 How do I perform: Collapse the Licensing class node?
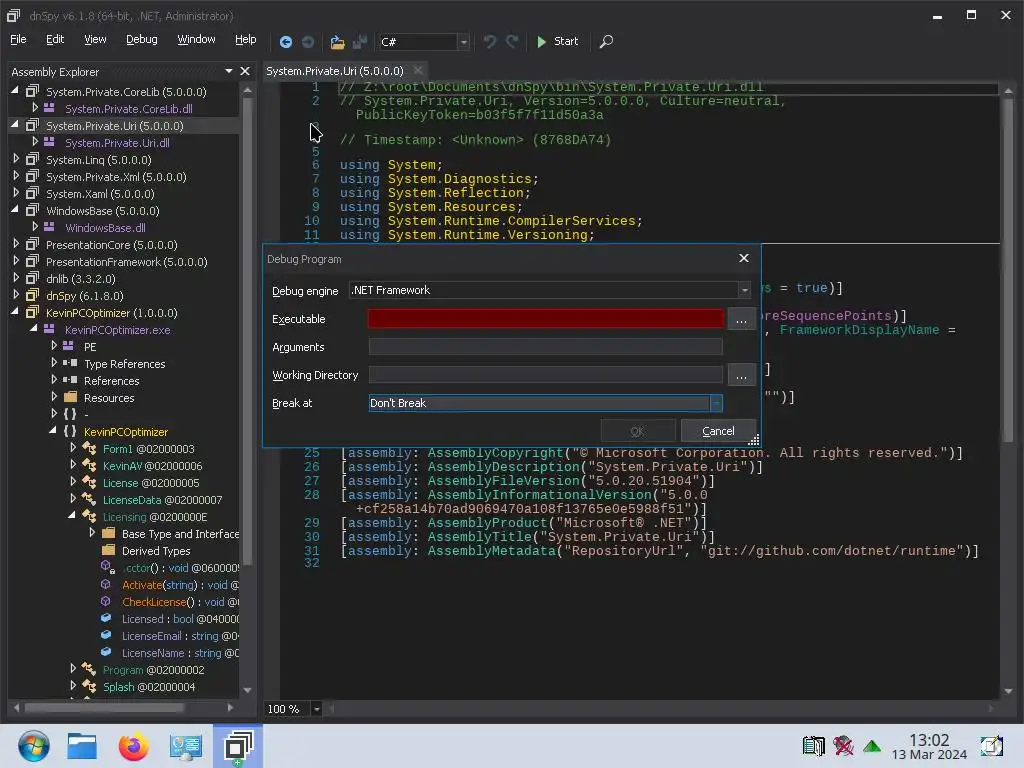click(71, 515)
